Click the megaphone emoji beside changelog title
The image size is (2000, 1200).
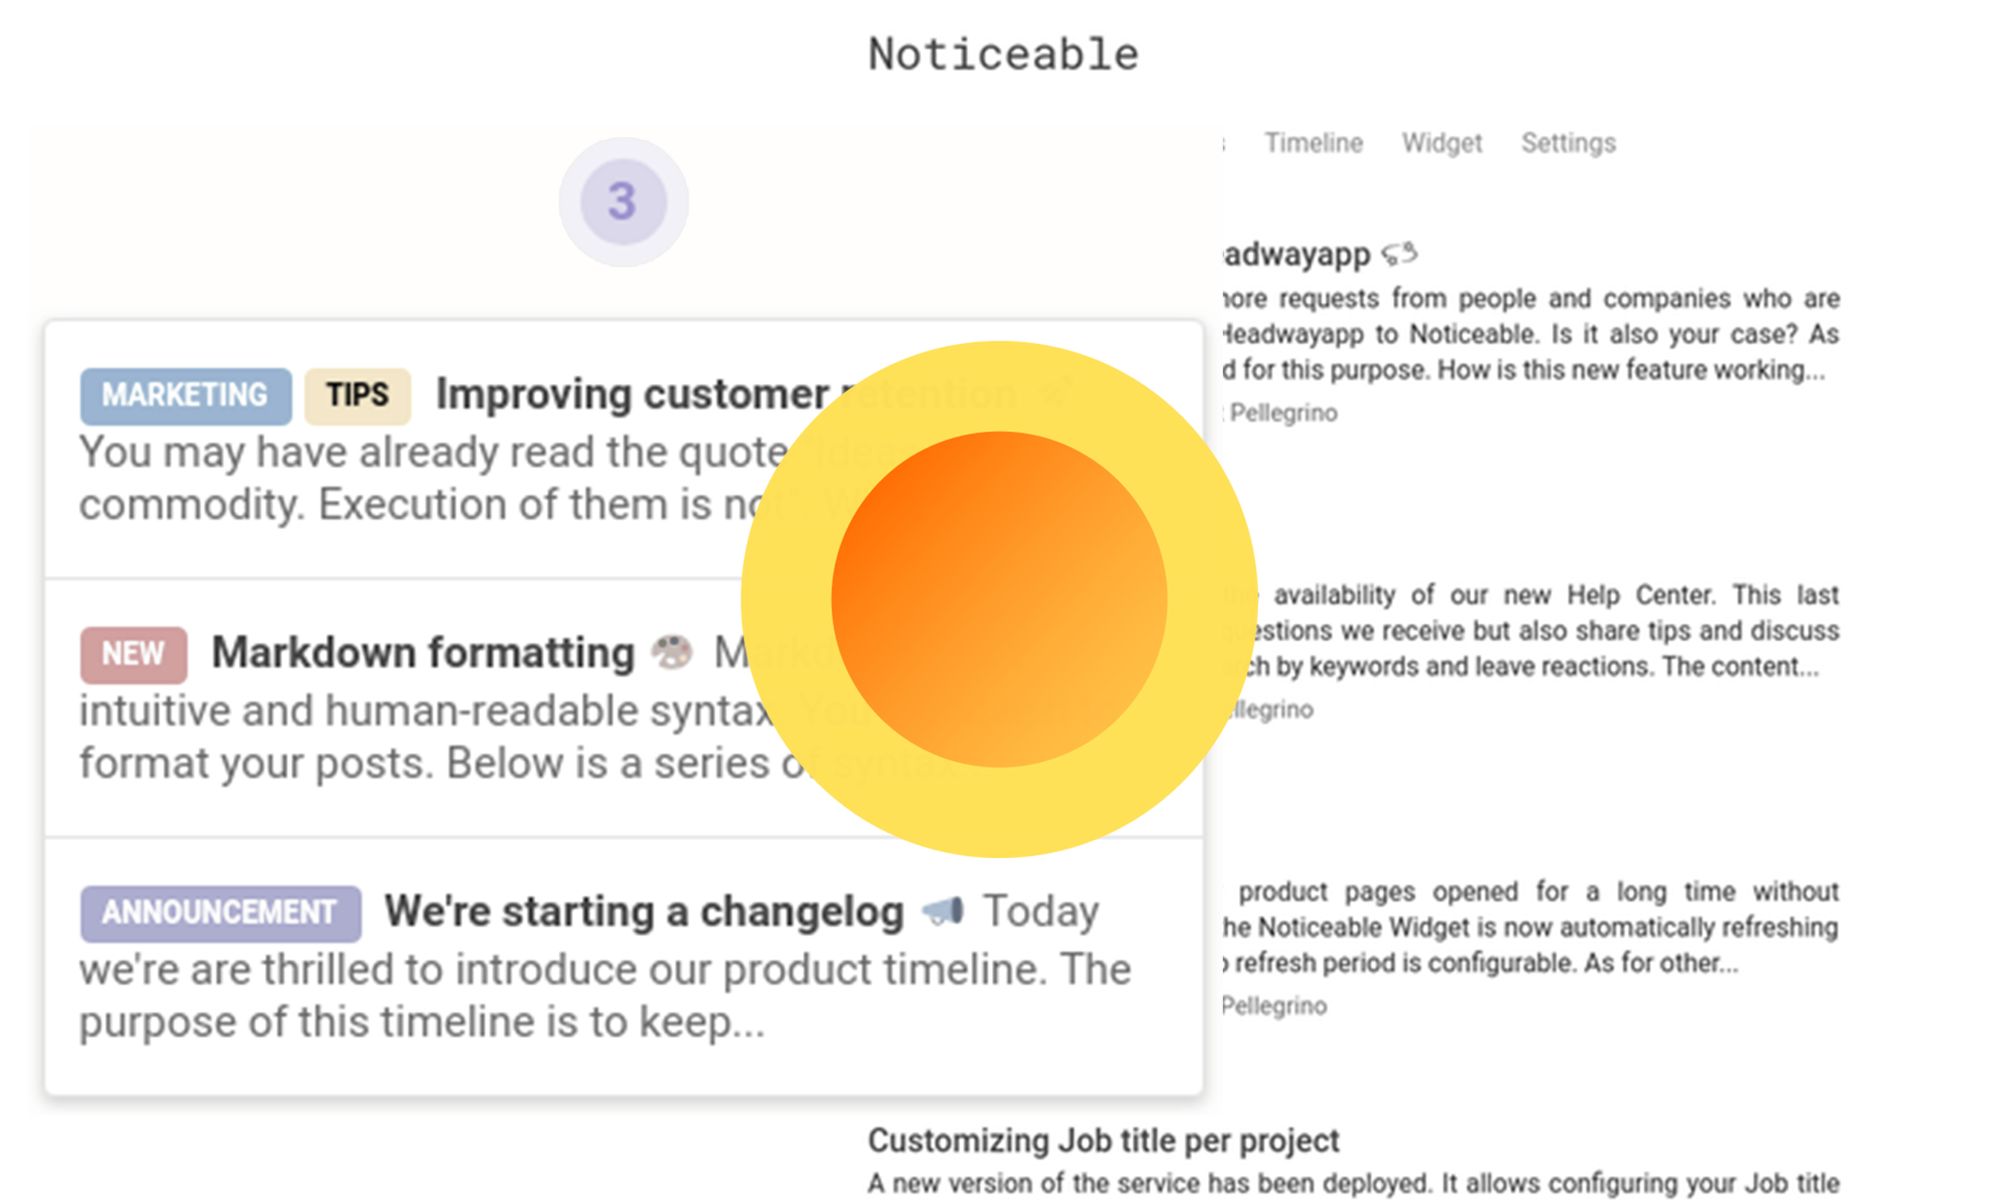point(942,911)
